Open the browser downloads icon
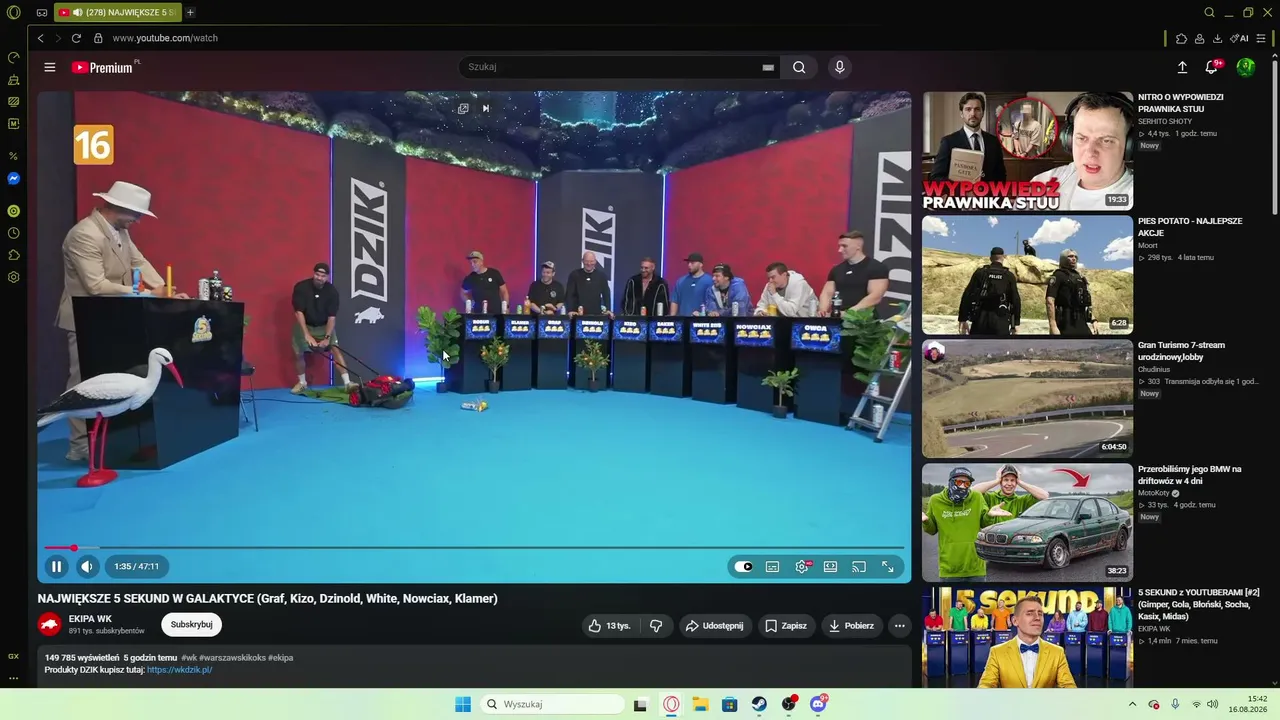The image size is (1280, 720). pos(1217,38)
